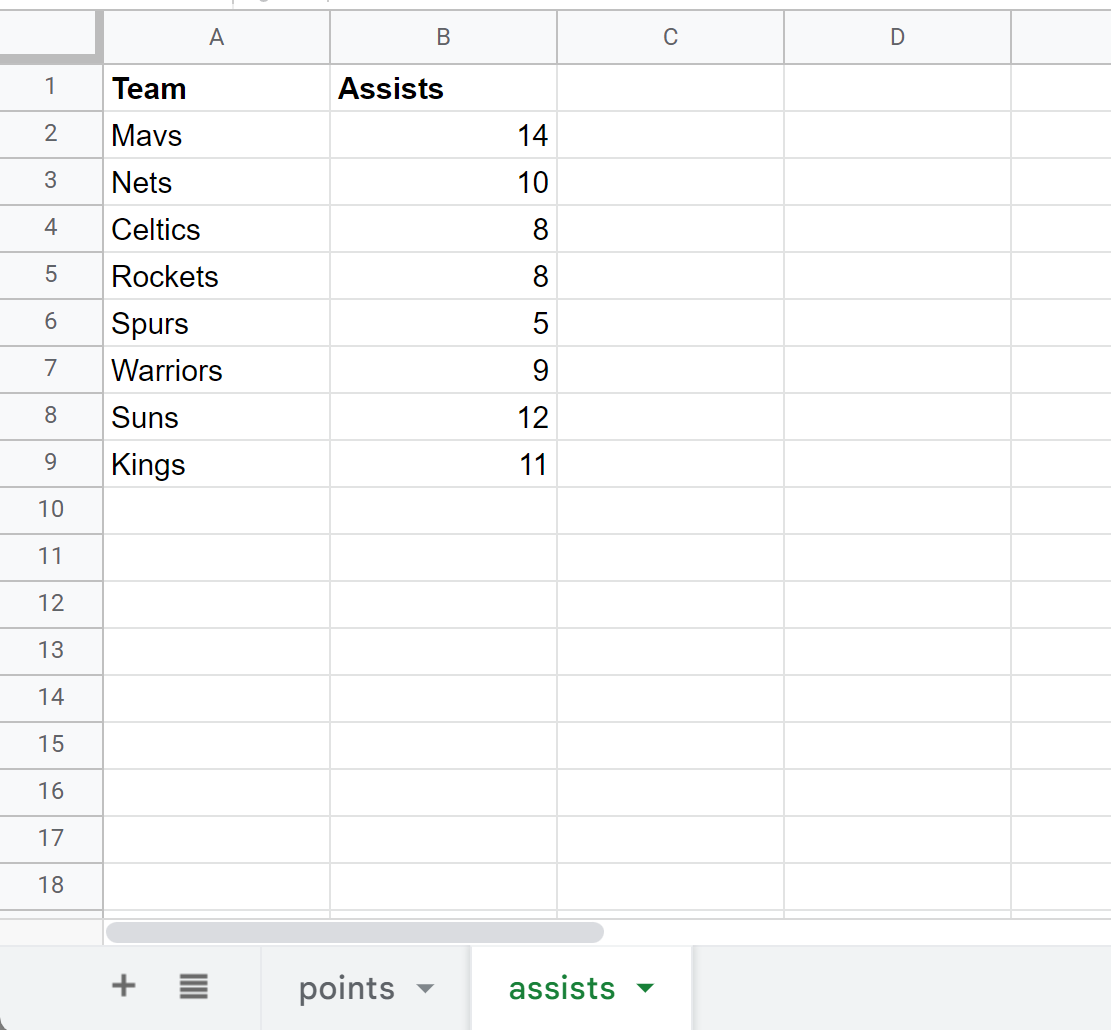This screenshot has height=1030, width=1111.
Task: Select row 18 header
Action: click(x=51, y=885)
